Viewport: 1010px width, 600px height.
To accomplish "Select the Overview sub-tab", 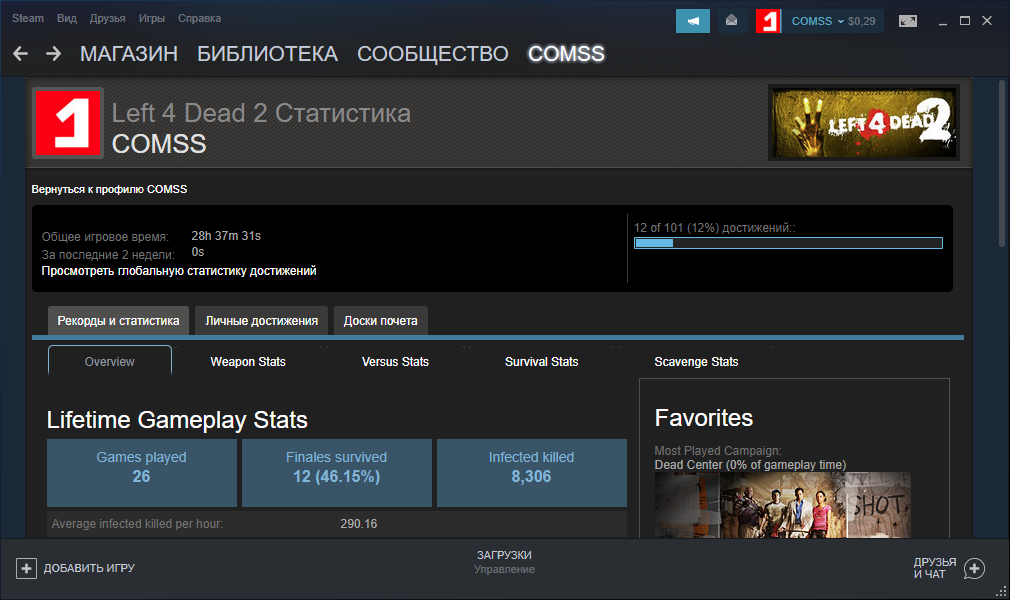I will tap(110, 362).
